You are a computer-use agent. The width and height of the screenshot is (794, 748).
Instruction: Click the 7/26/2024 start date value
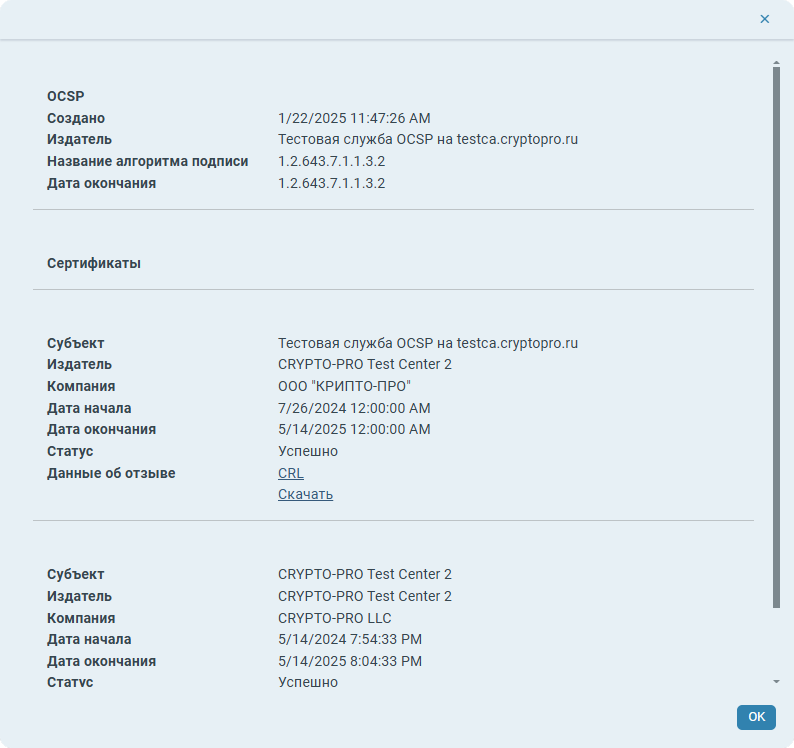click(x=354, y=408)
